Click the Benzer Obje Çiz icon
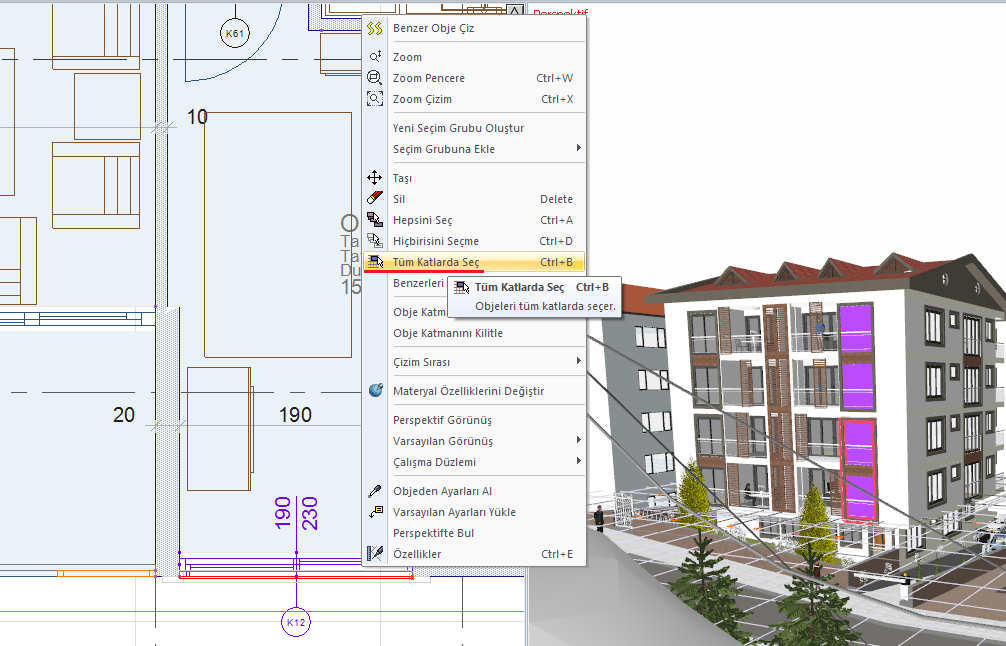This screenshot has height=646, width=1006. (375, 28)
